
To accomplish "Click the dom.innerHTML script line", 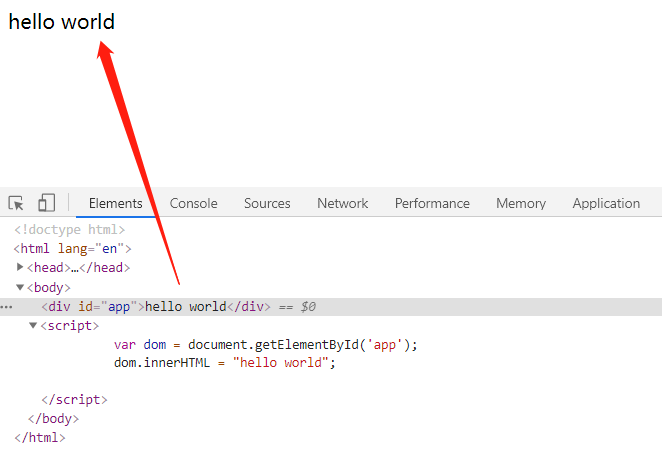I will 225,363.
